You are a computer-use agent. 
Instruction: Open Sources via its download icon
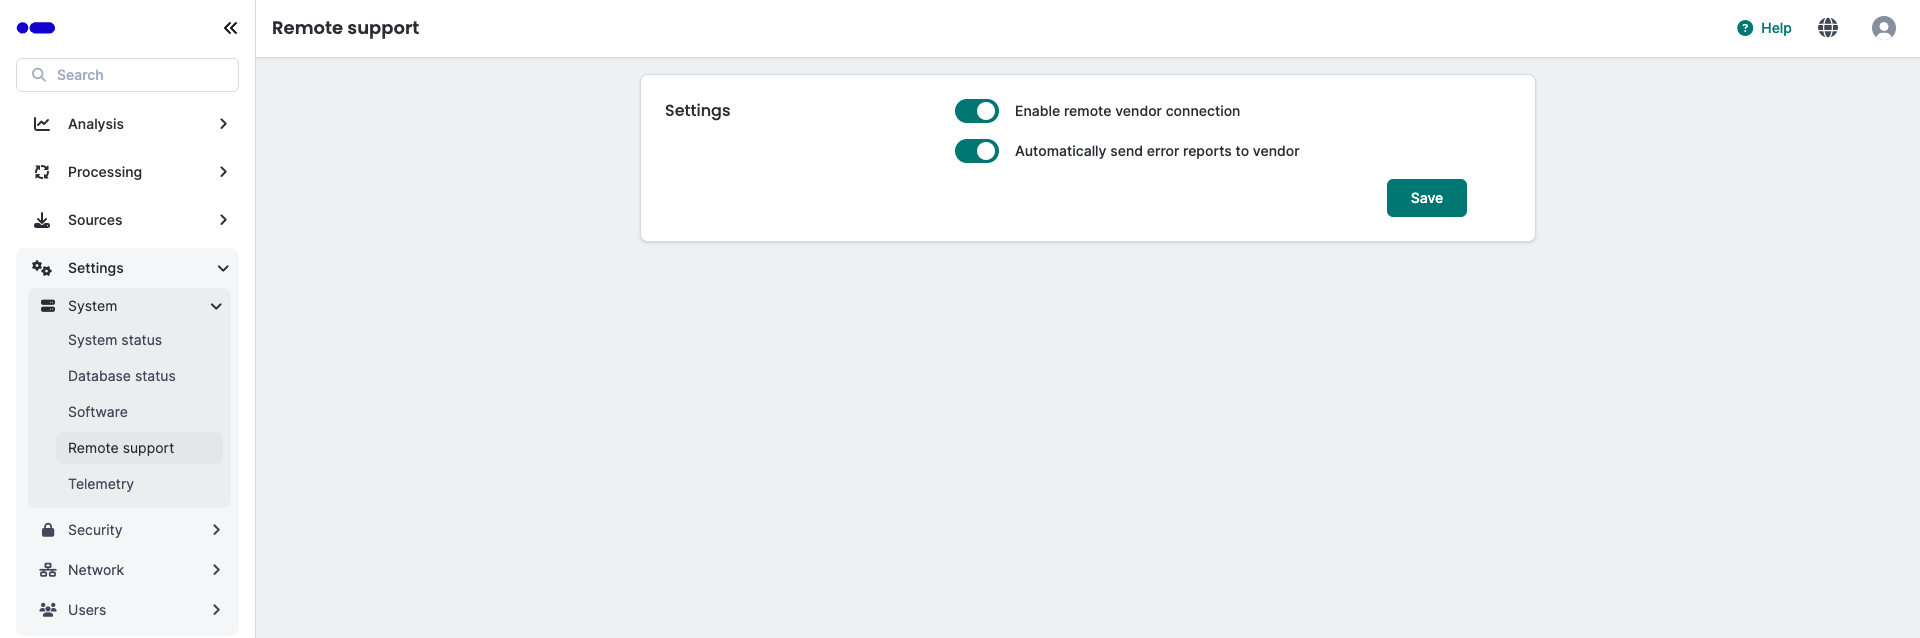41,219
